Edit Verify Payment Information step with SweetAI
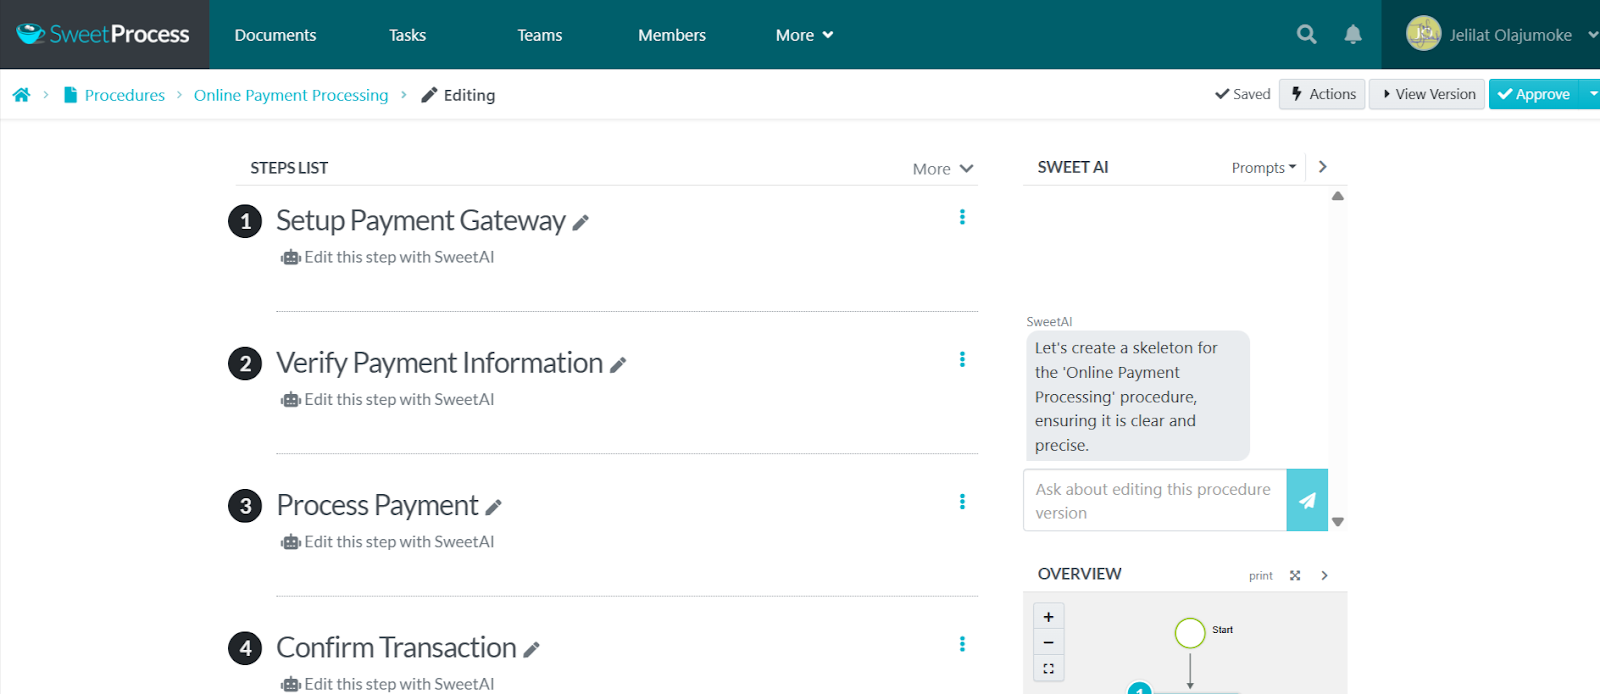Image resolution: width=1600 pixels, height=694 pixels. click(x=388, y=399)
